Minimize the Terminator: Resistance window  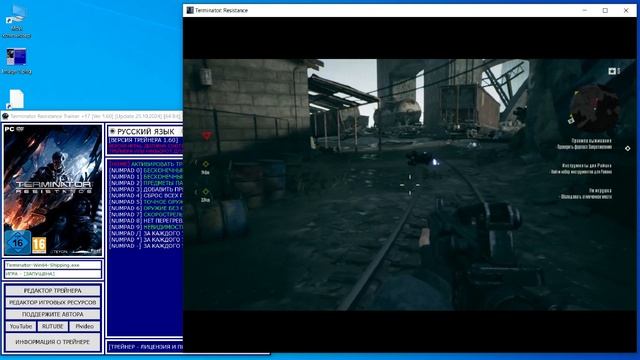coord(584,10)
